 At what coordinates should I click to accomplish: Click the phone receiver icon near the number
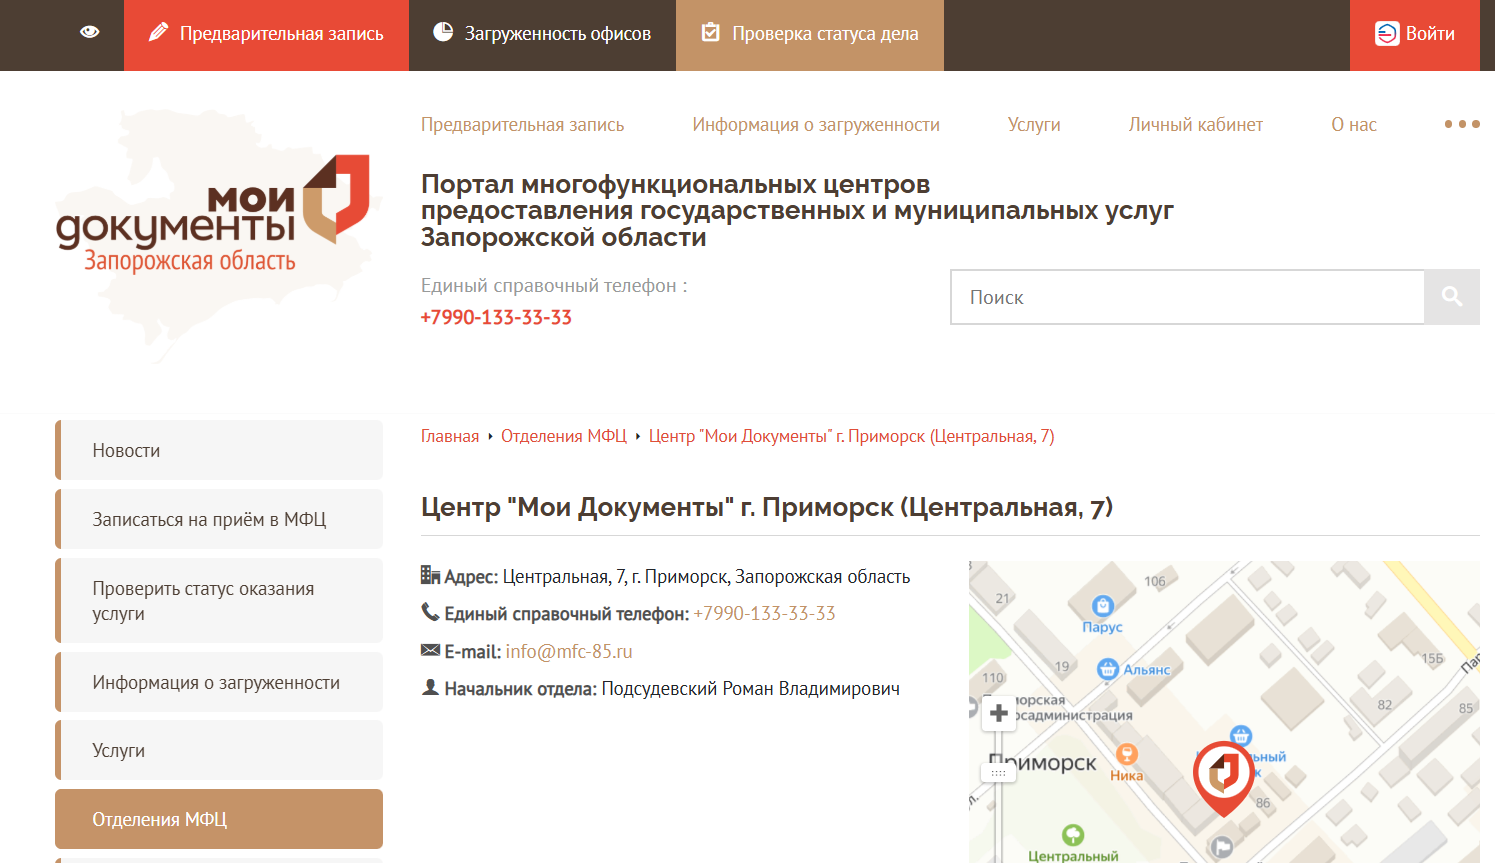(x=428, y=613)
